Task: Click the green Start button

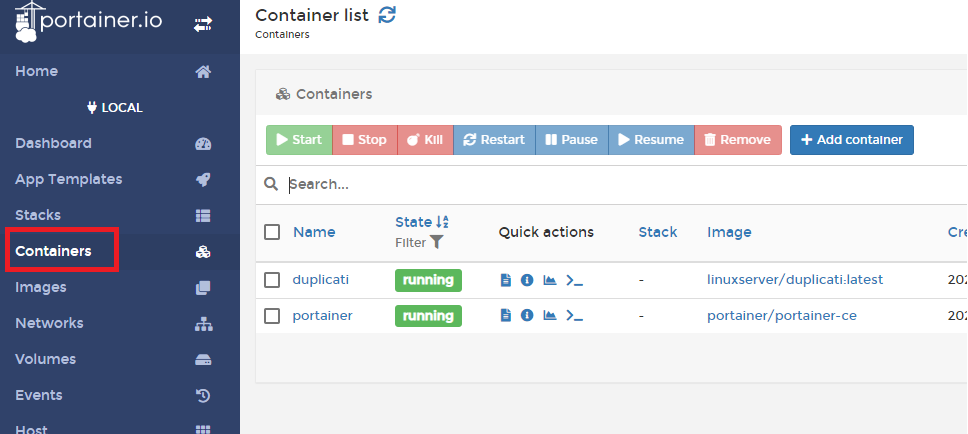Action: coord(299,140)
